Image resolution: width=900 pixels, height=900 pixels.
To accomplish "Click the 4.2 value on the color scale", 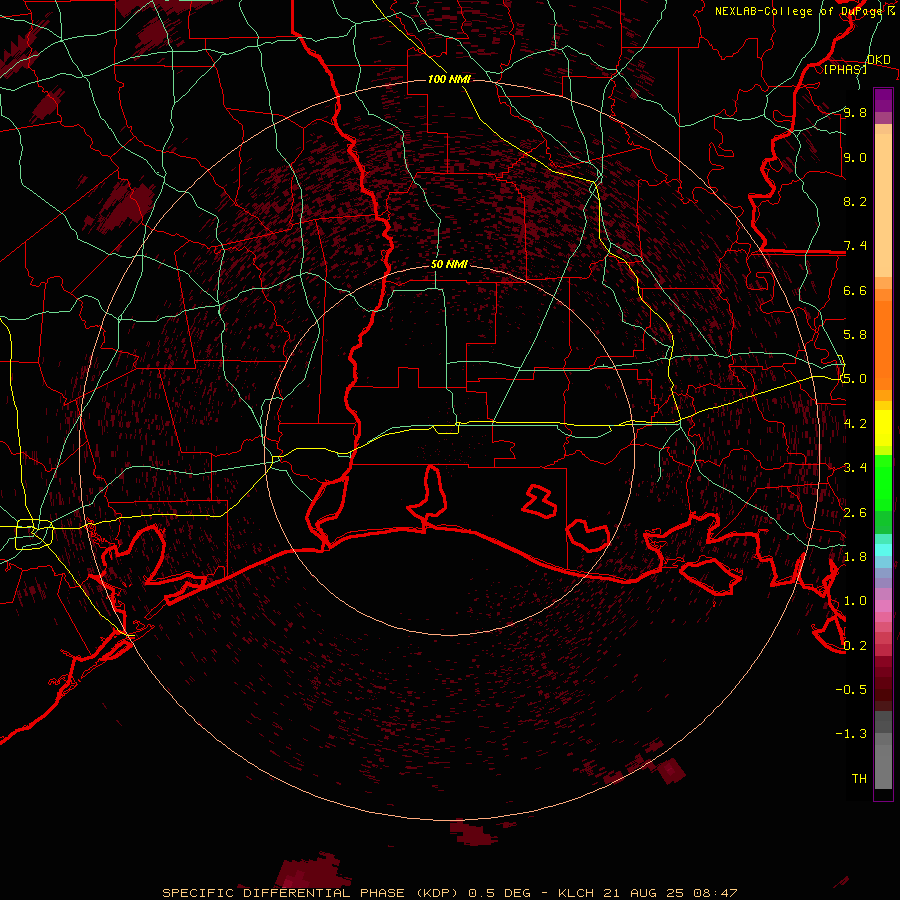I will tap(855, 424).
